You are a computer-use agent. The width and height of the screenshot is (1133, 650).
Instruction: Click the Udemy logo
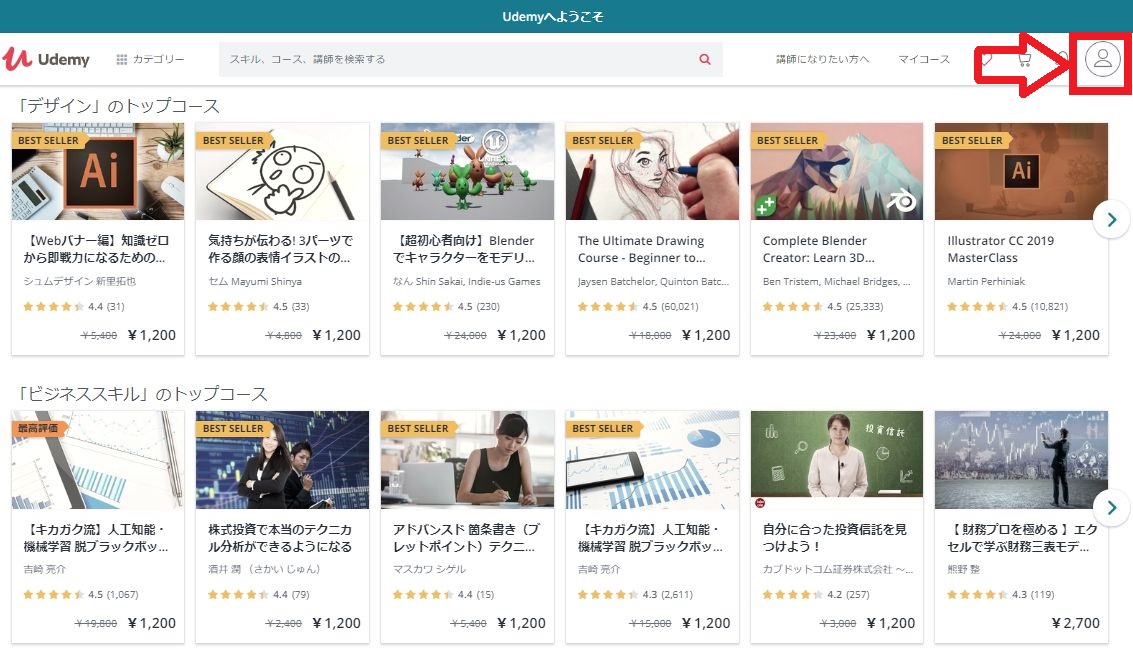[47, 59]
